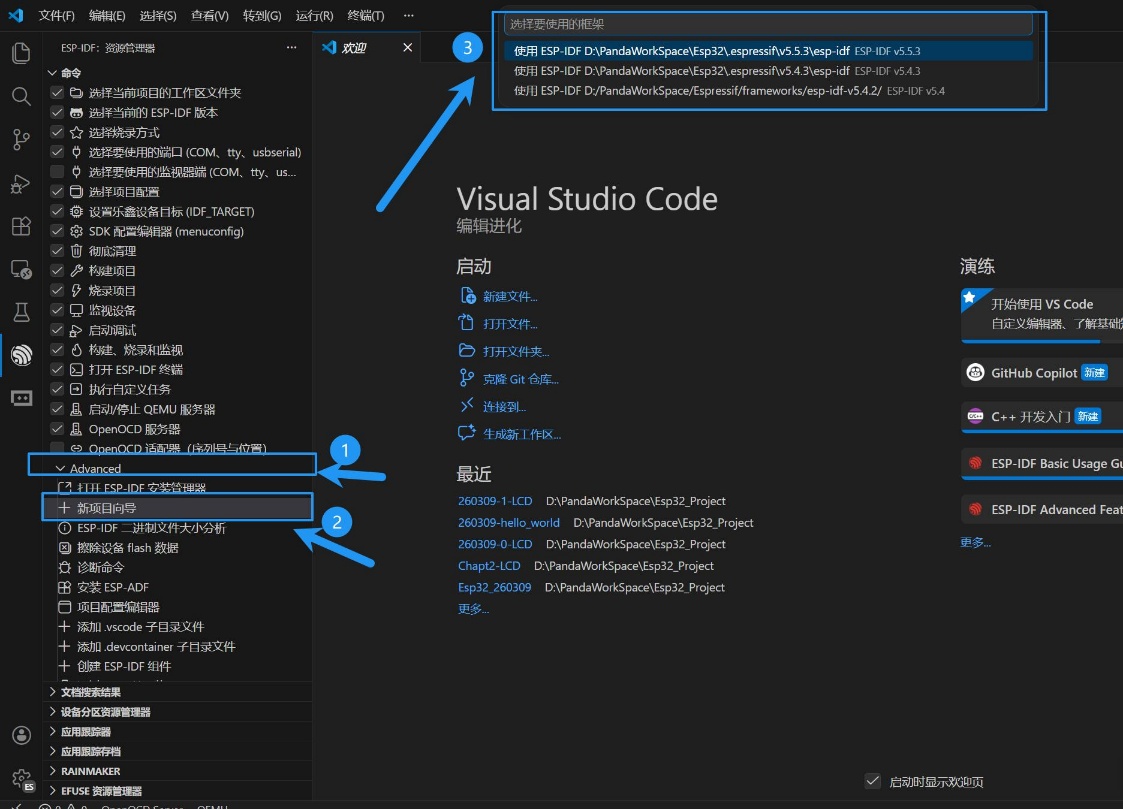Screen dimensions: 1123x809
Task: Open the Testing flask icon
Action: pyautogui.click(x=21, y=312)
